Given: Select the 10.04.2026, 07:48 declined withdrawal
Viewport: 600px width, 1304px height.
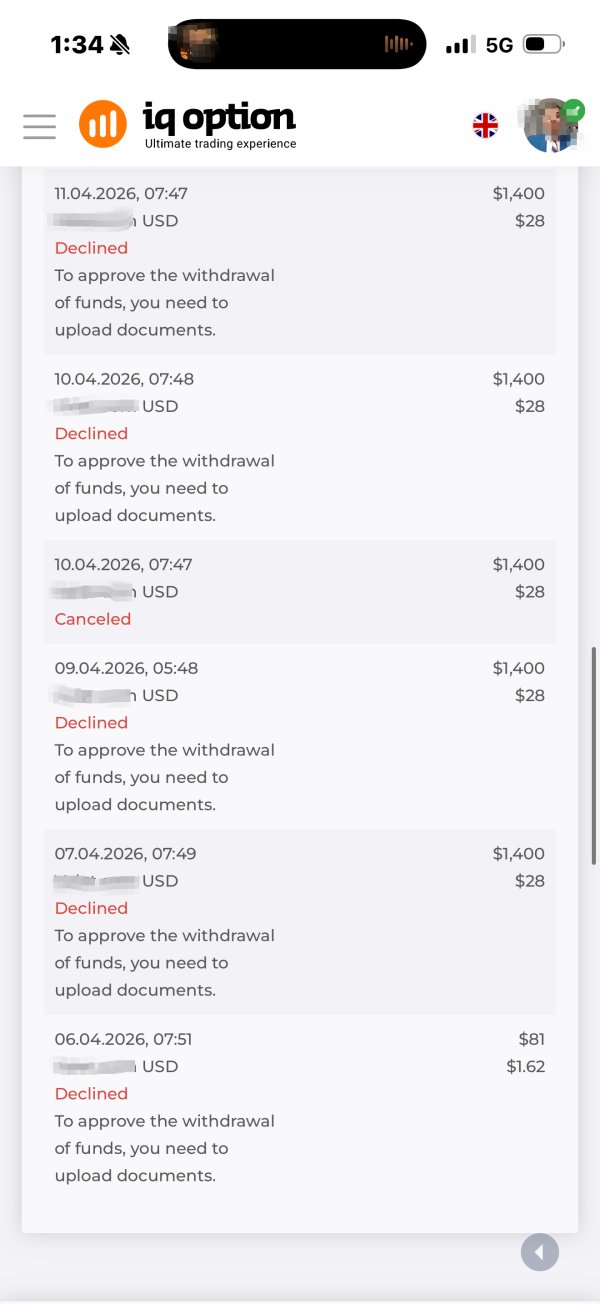Looking at the screenshot, I should pyautogui.click(x=299, y=447).
